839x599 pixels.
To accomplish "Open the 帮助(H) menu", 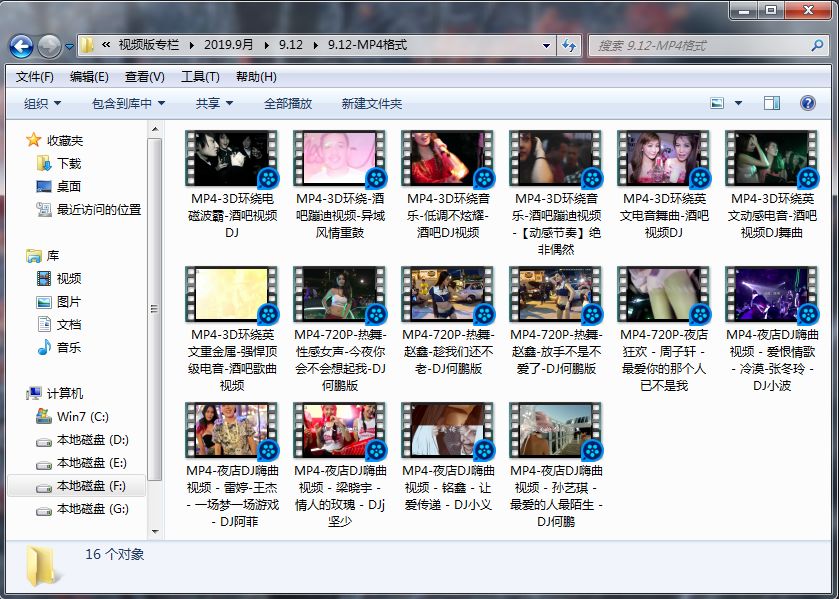I will (256, 77).
